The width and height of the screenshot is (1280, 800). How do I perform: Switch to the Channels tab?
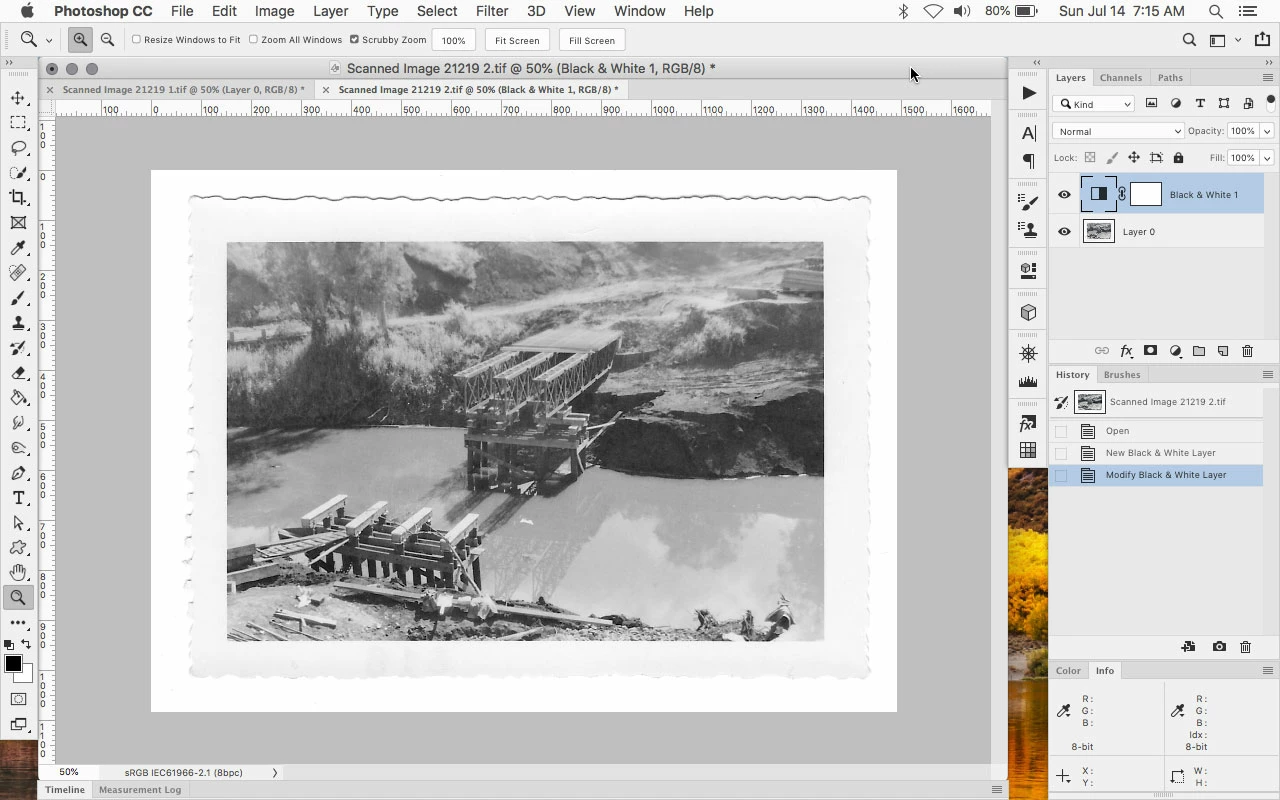[x=1120, y=78]
